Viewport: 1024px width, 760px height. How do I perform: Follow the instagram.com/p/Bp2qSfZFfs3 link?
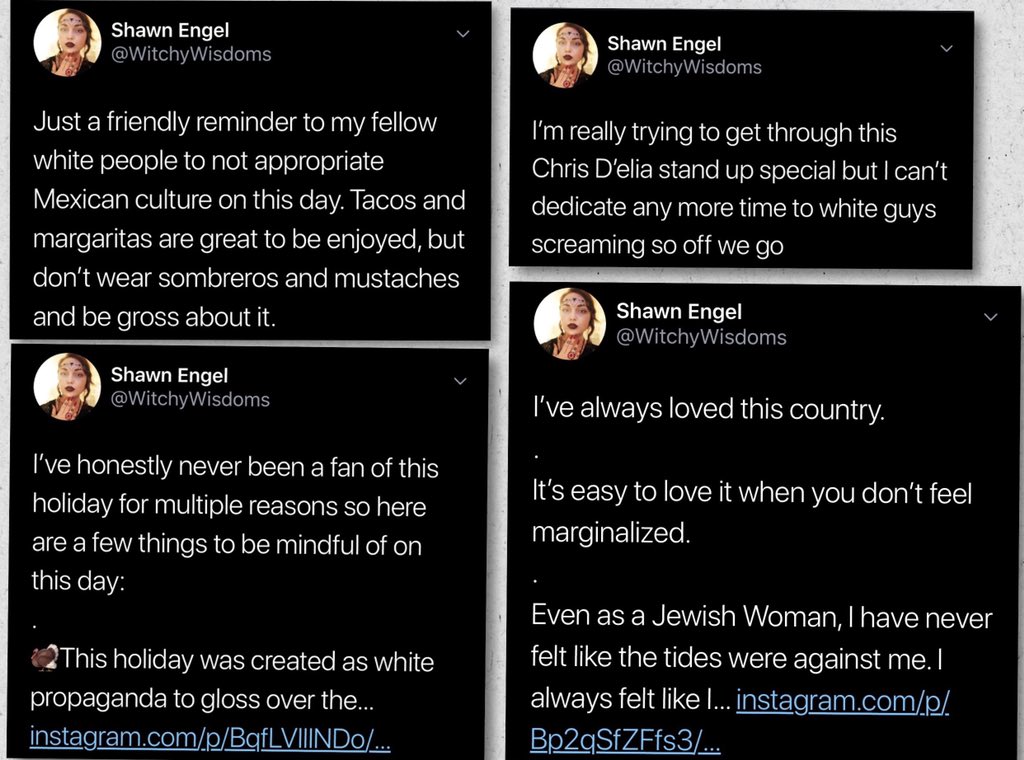point(740,720)
